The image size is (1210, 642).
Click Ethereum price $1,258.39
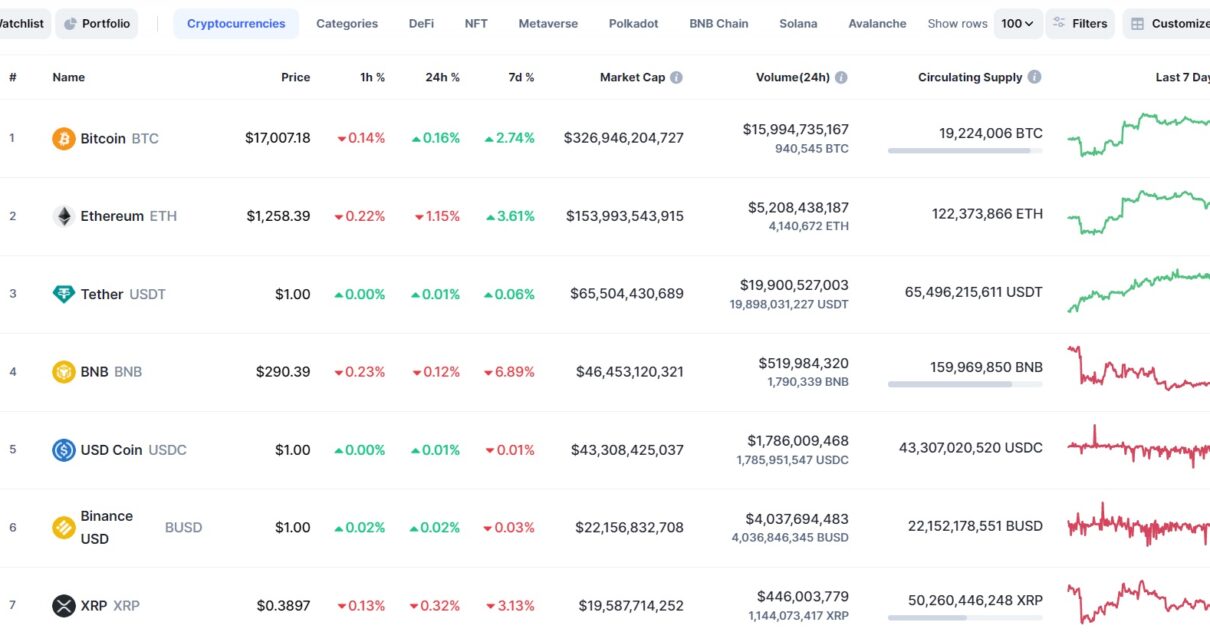(x=278, y=216)
